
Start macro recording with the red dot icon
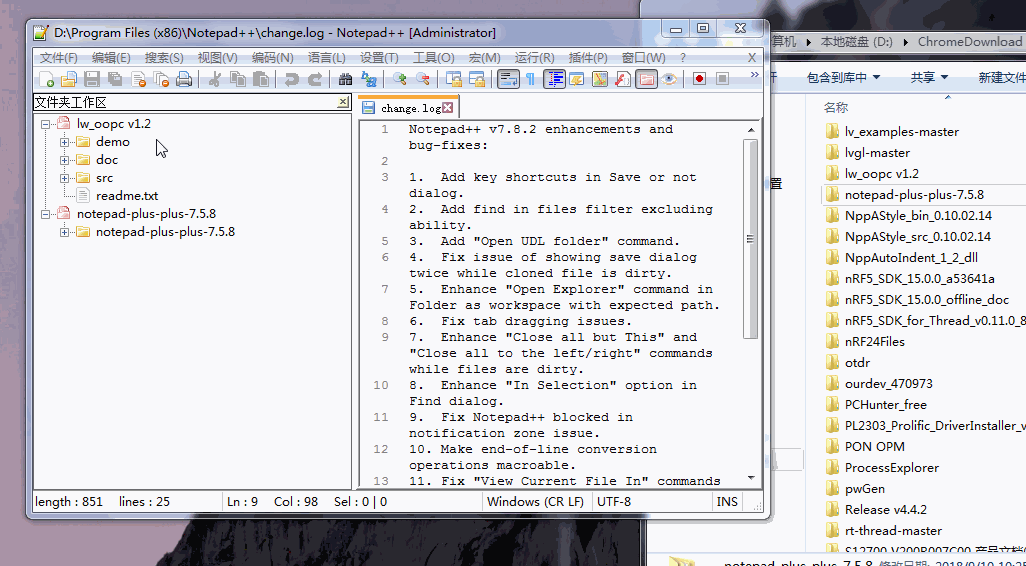tap(699, 79)
